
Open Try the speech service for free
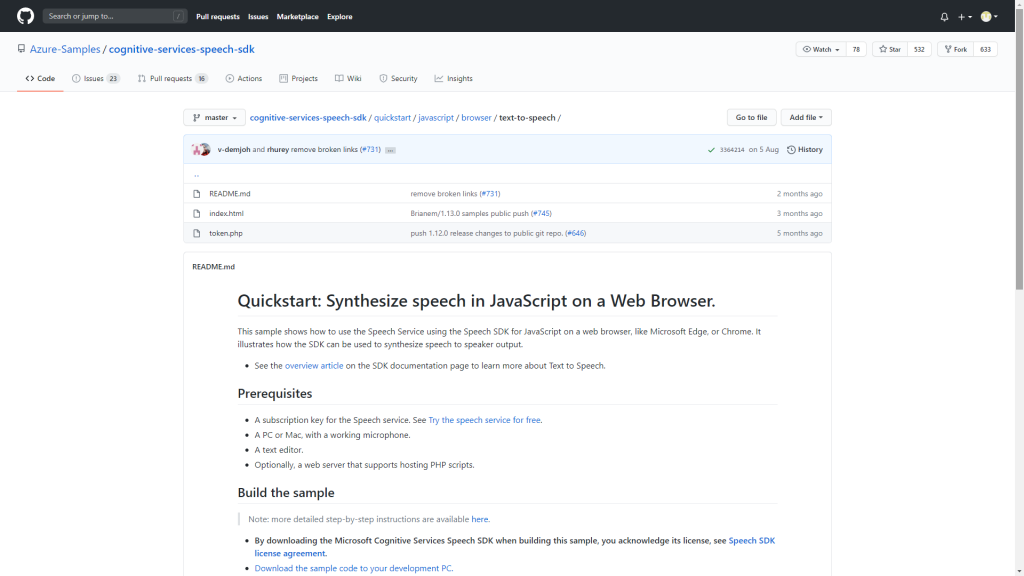484,420
